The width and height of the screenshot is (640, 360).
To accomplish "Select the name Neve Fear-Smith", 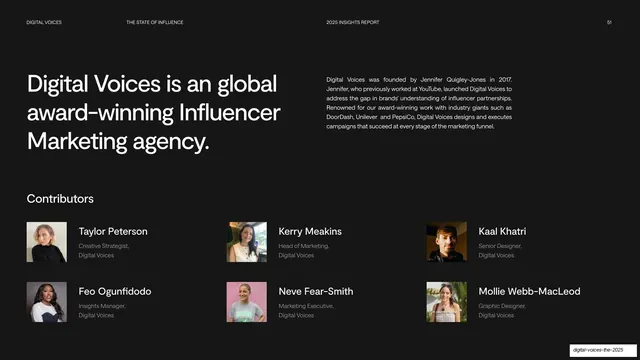I will click(x=316, y=291).
